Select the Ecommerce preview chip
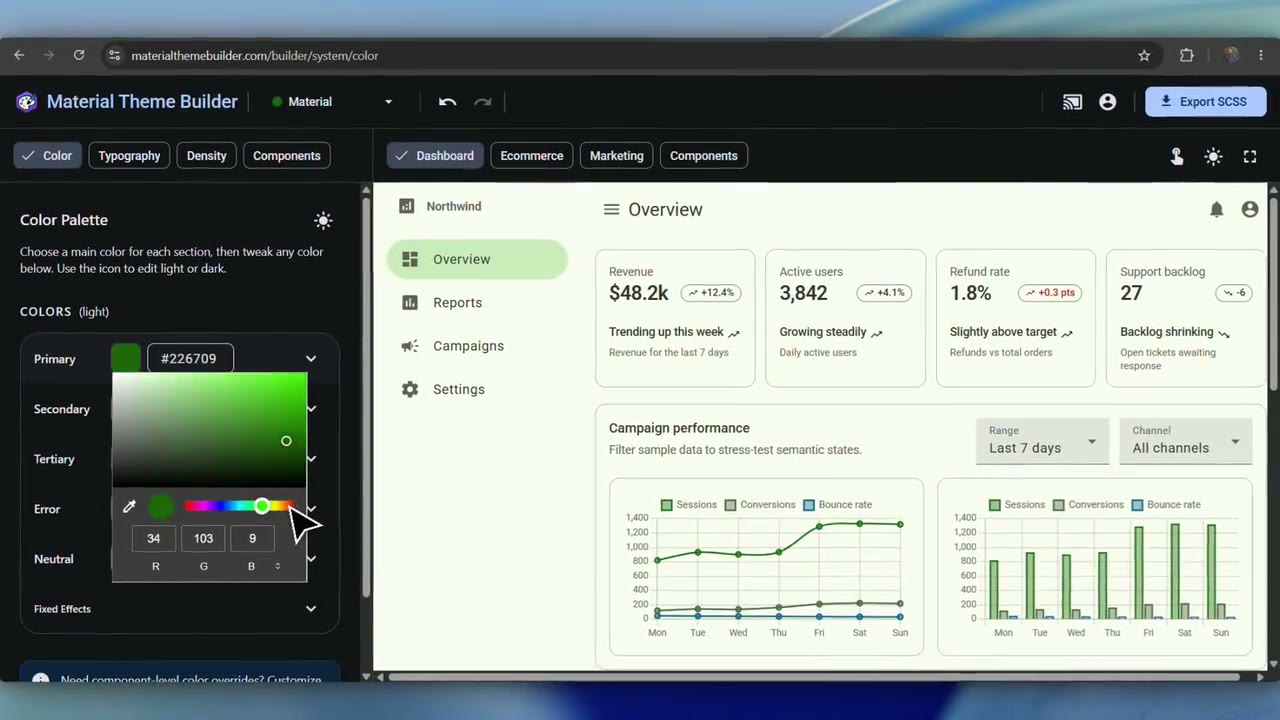1280x720 pixels. (x=532, y=156)
